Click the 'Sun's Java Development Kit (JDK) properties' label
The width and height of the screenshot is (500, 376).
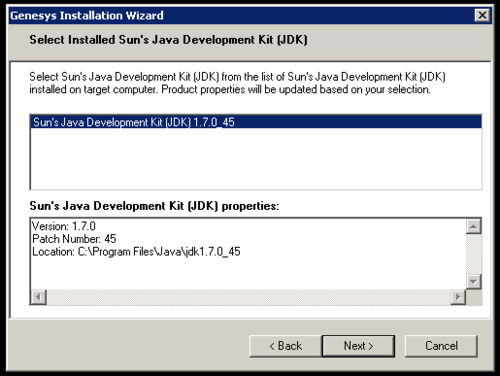[154, 206]
